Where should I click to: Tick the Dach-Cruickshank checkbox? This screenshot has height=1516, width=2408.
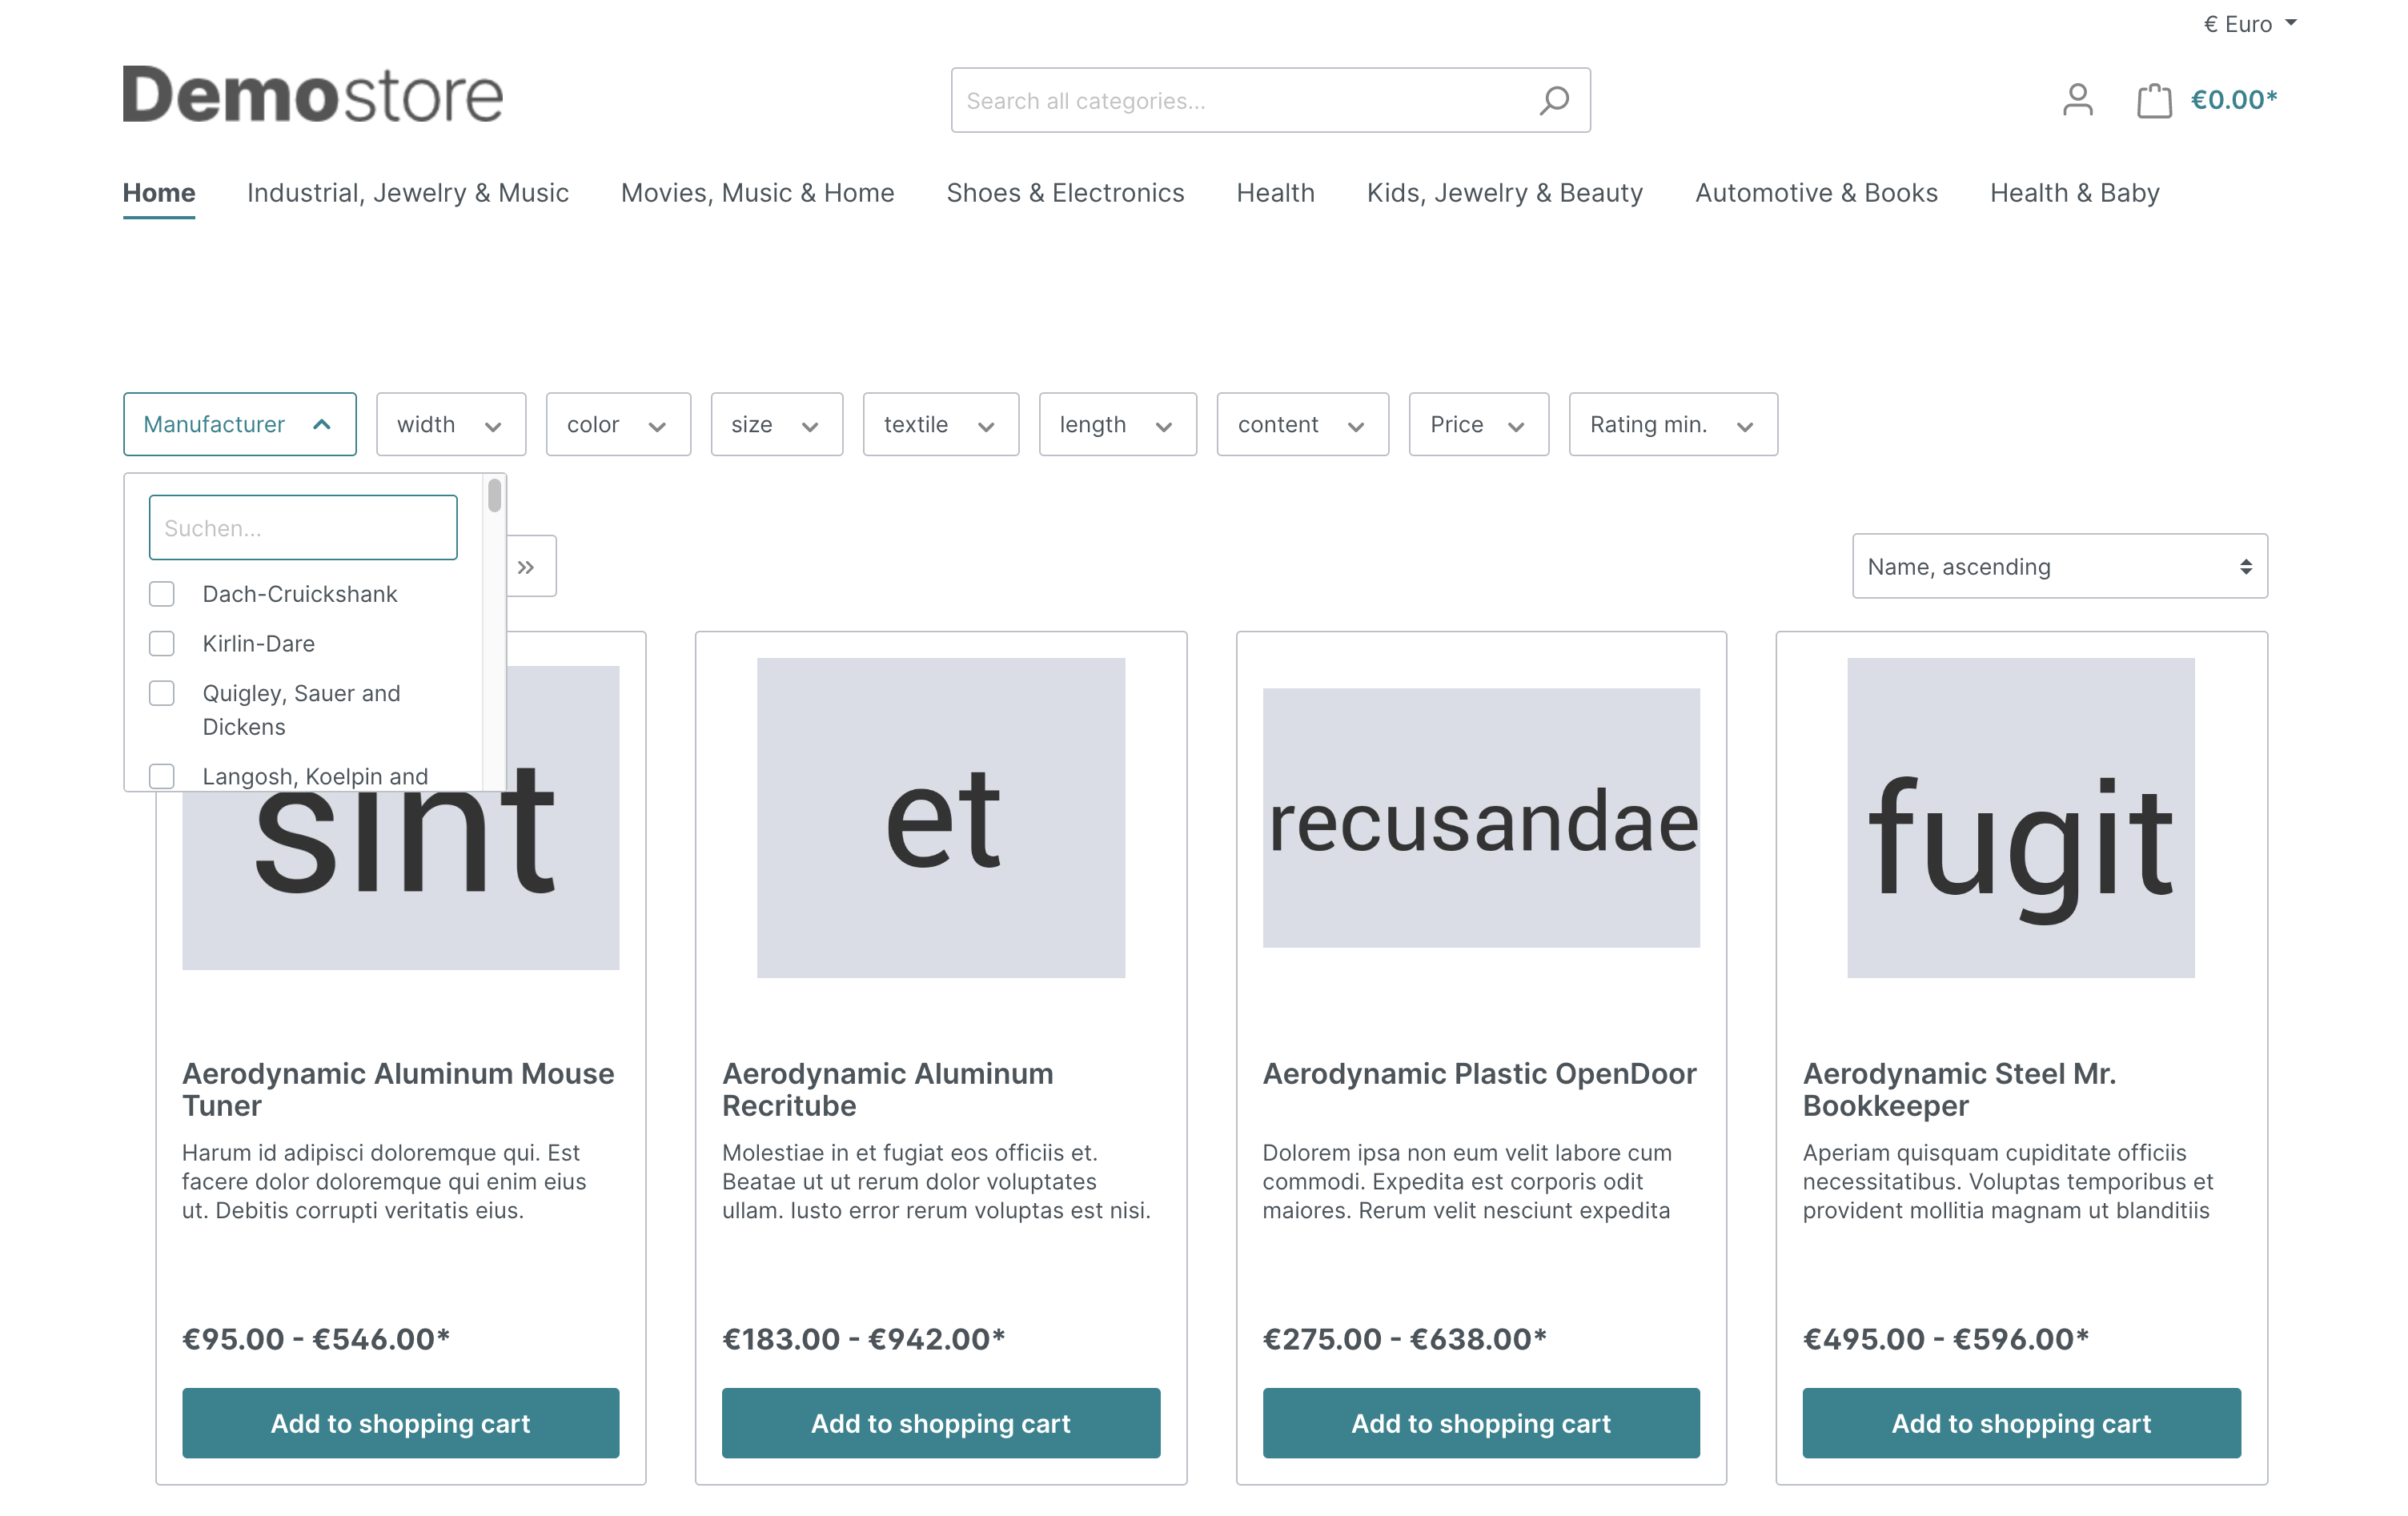[x=162, y=594]
